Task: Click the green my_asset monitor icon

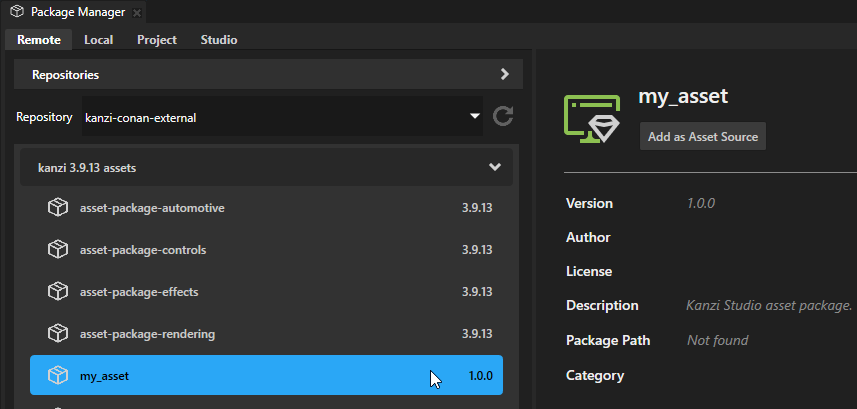Action: [x=592, y=119]
